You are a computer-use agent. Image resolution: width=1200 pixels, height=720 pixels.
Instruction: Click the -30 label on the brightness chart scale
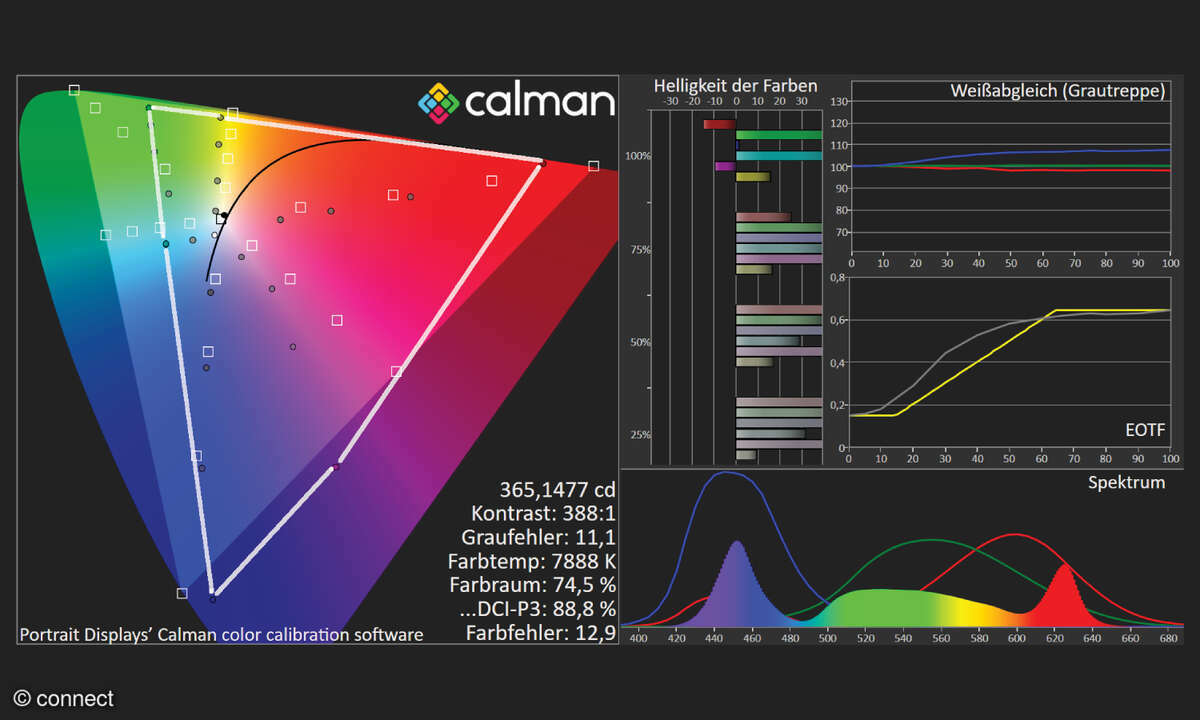coord(671,101)
